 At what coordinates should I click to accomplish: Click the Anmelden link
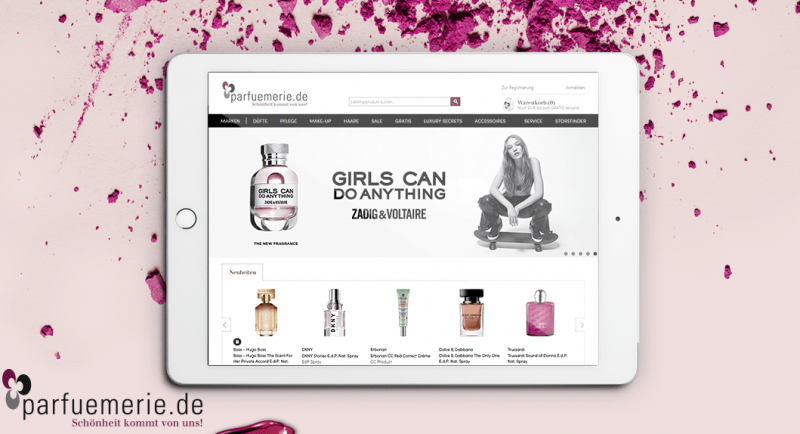pos(575,88)
